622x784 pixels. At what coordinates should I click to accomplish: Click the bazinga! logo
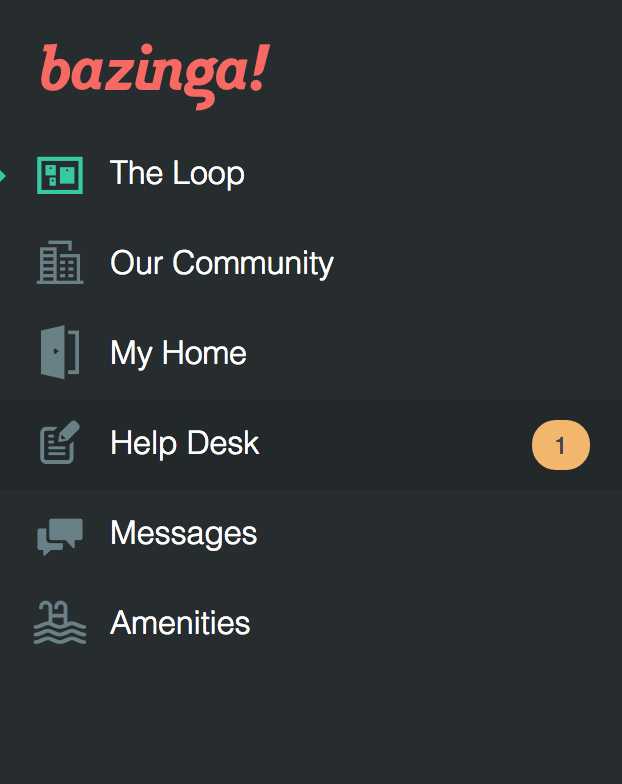[x=154, y=72]
